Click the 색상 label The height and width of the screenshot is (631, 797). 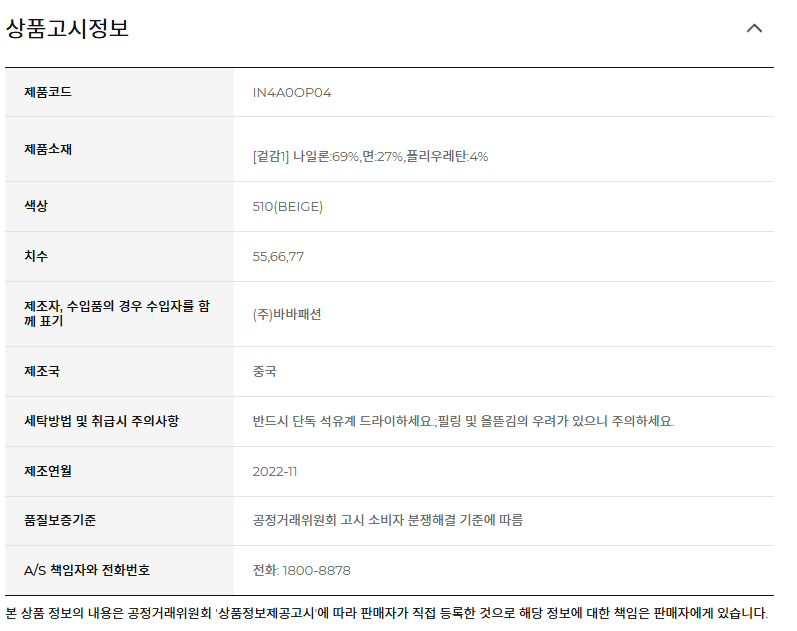[x=36, y=206]
